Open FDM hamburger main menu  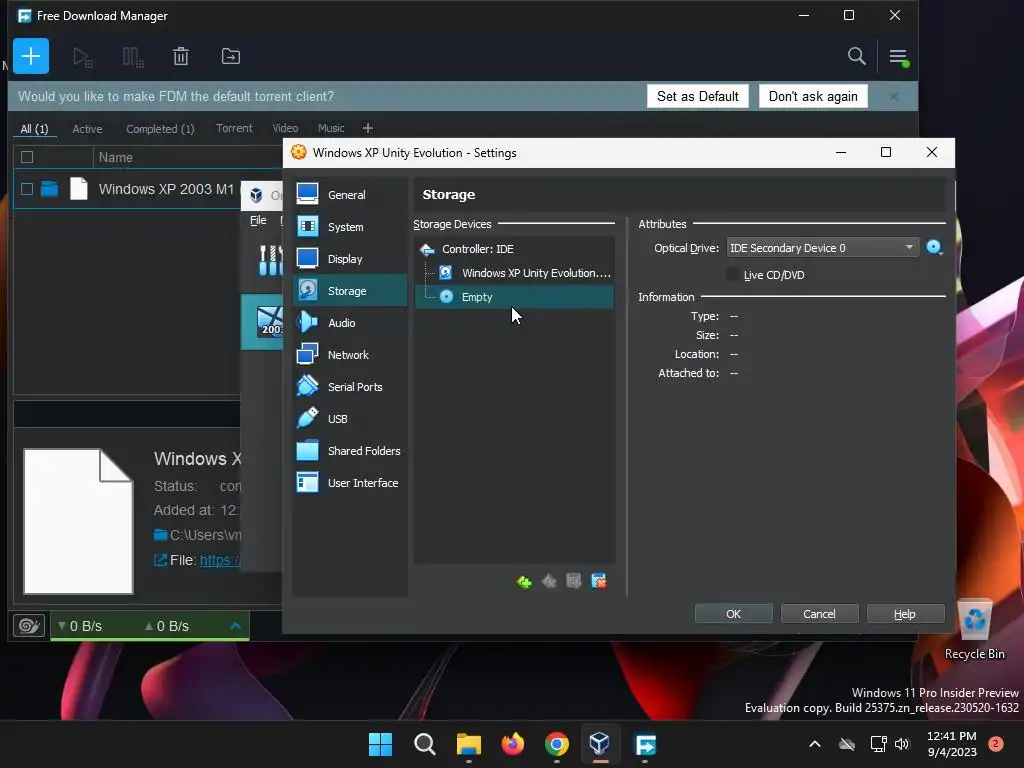[899, 57]
